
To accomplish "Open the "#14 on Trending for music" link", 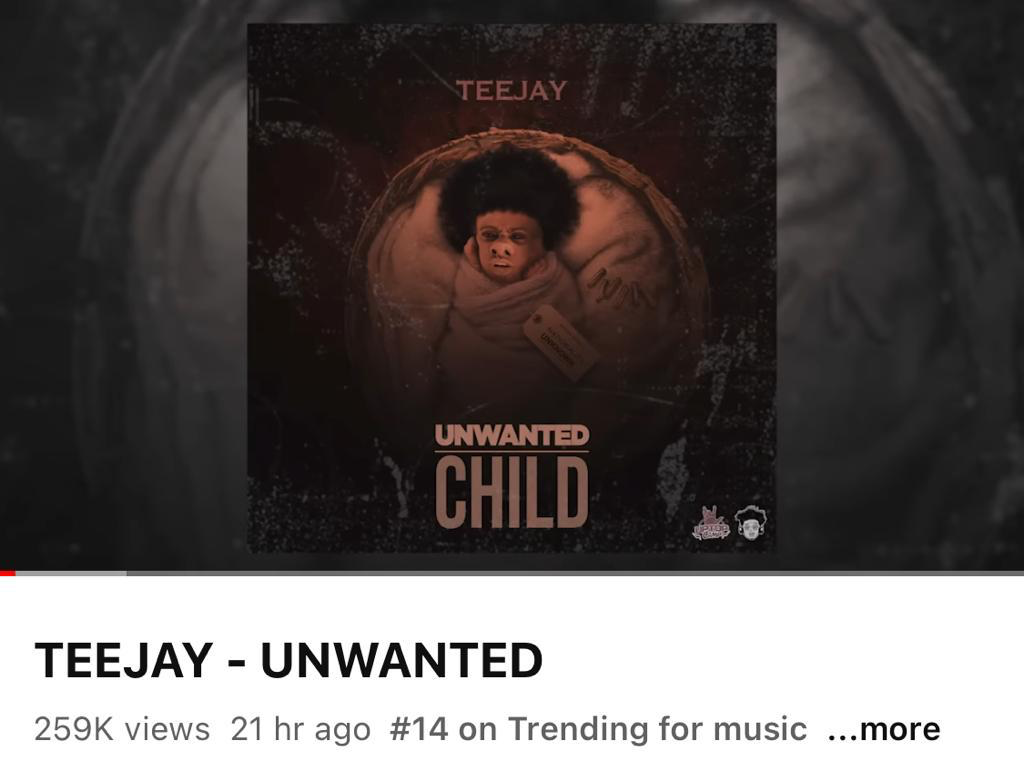I will tap(598, 729).
